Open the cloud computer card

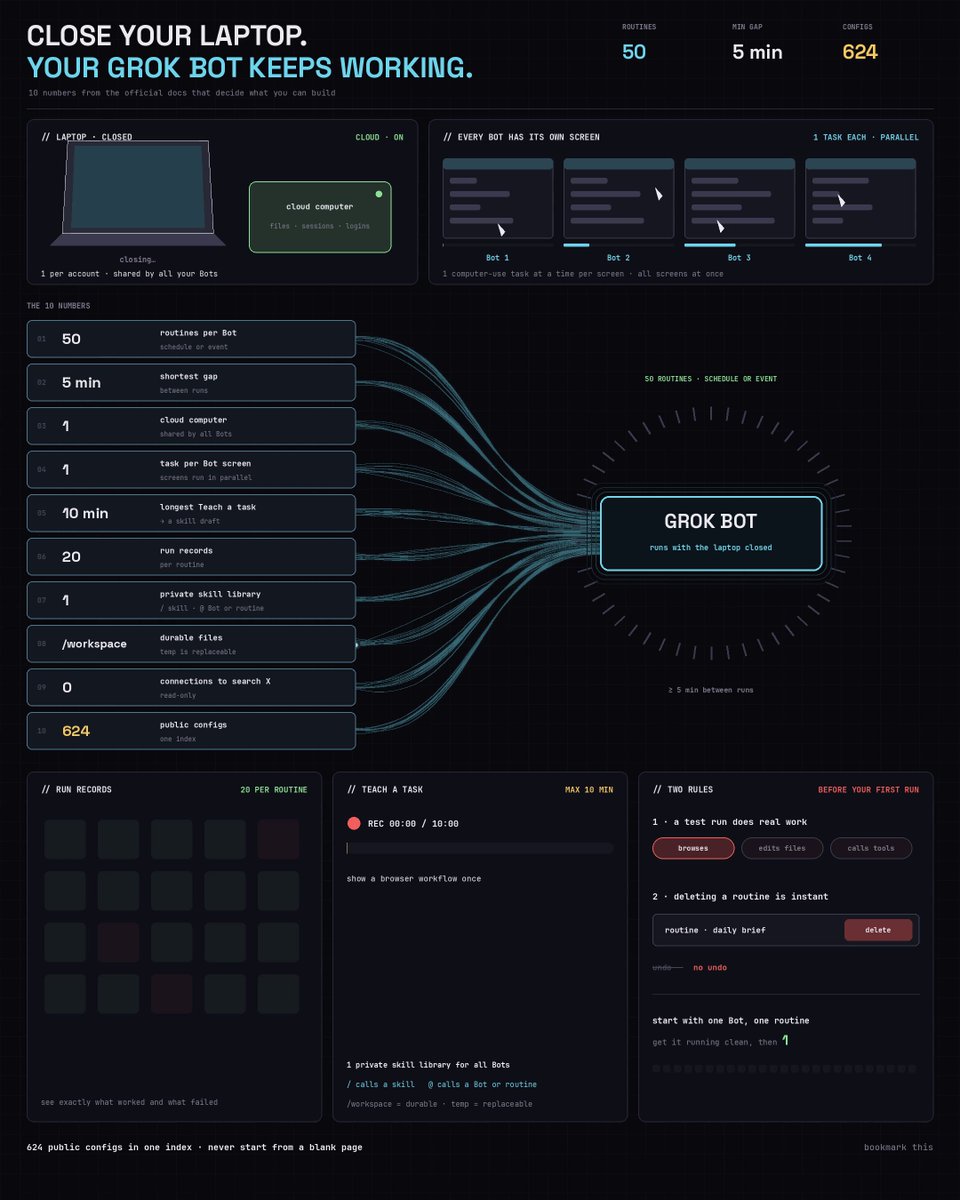pos(320,216)
